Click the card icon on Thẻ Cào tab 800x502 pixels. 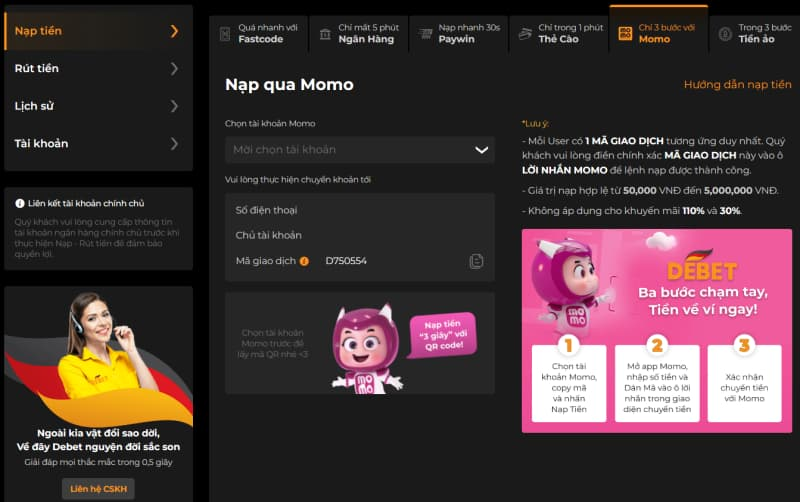[525, 34]
